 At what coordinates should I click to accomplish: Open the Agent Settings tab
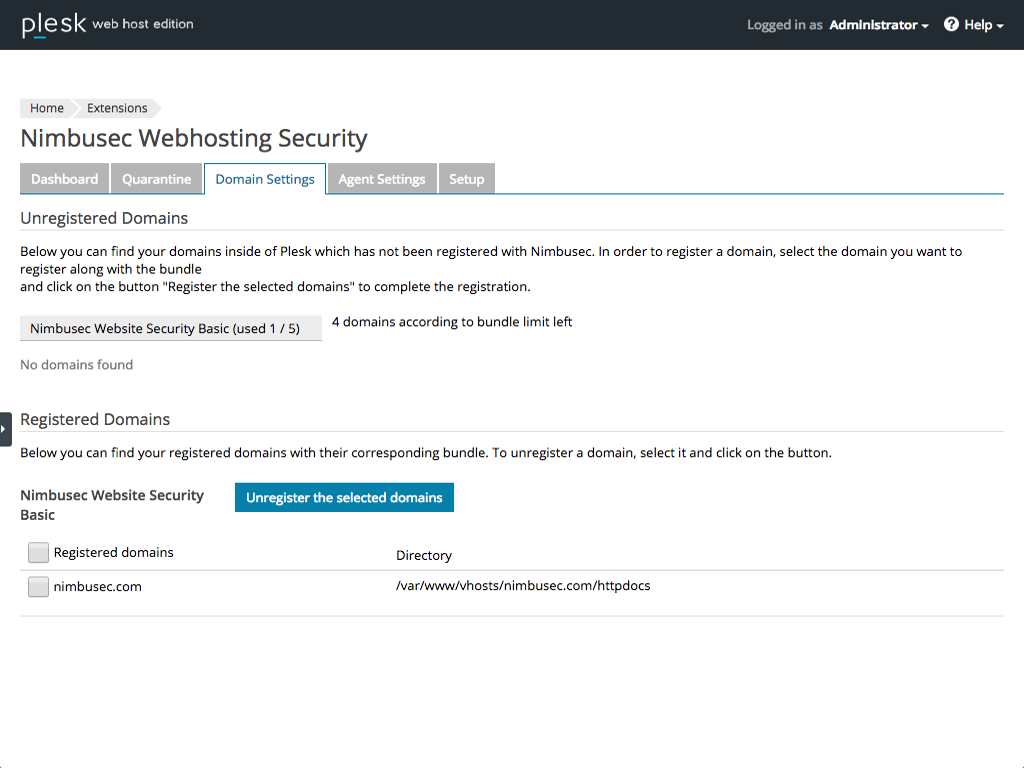(382, 179)
